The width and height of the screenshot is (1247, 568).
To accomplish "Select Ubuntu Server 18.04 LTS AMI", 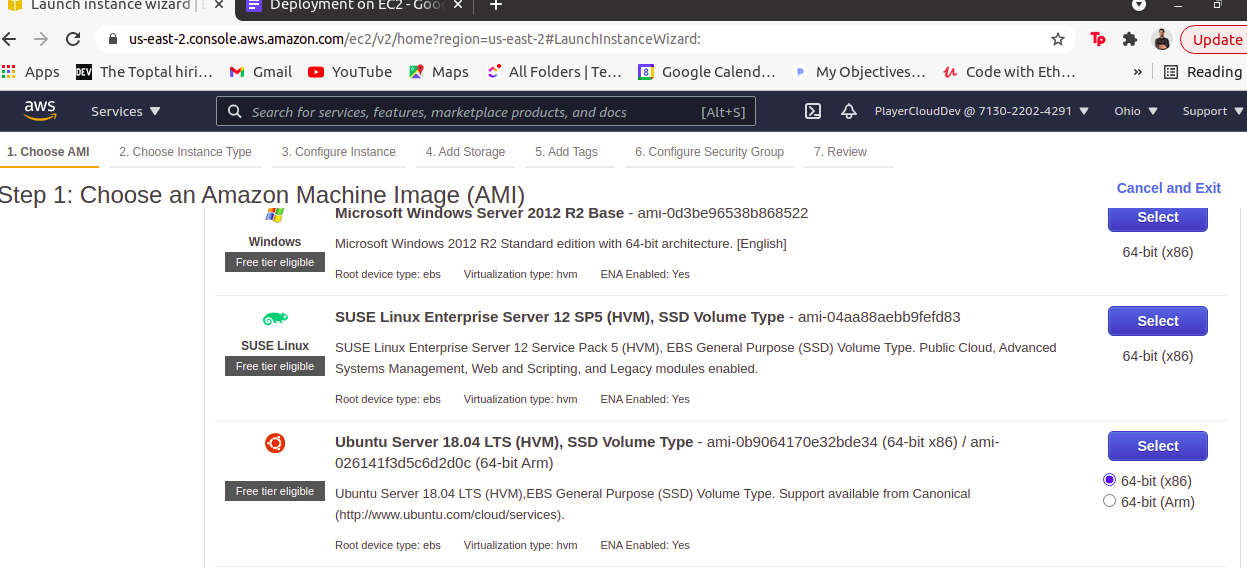I will pos(1157,446).
